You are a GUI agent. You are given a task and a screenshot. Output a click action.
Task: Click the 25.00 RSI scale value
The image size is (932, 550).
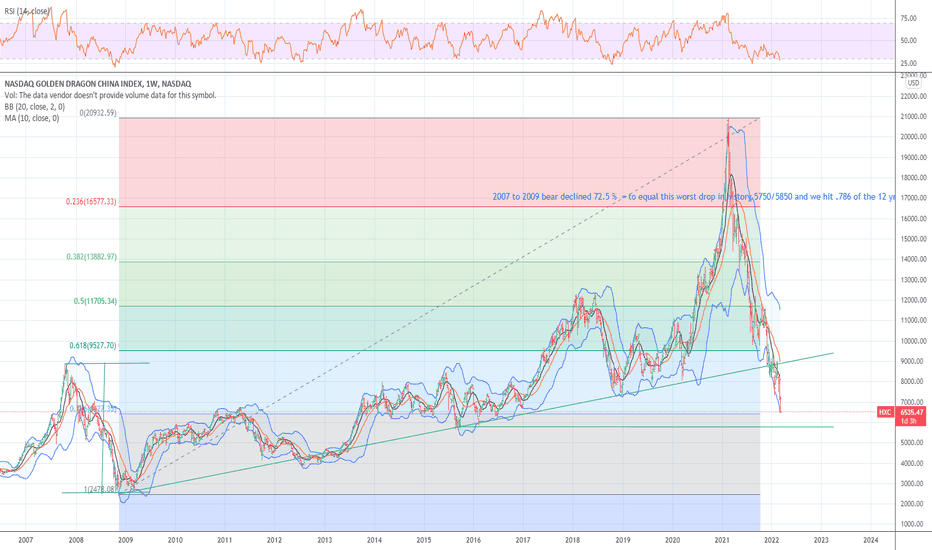[908, 63]
